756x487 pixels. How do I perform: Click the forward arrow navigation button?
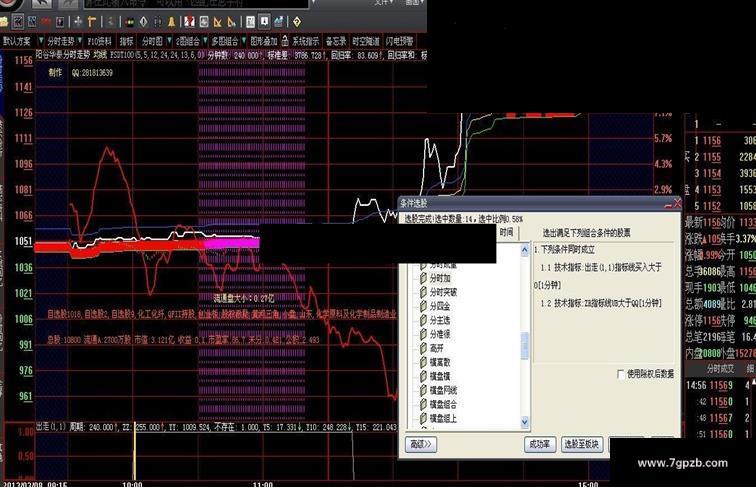(68, 4)
